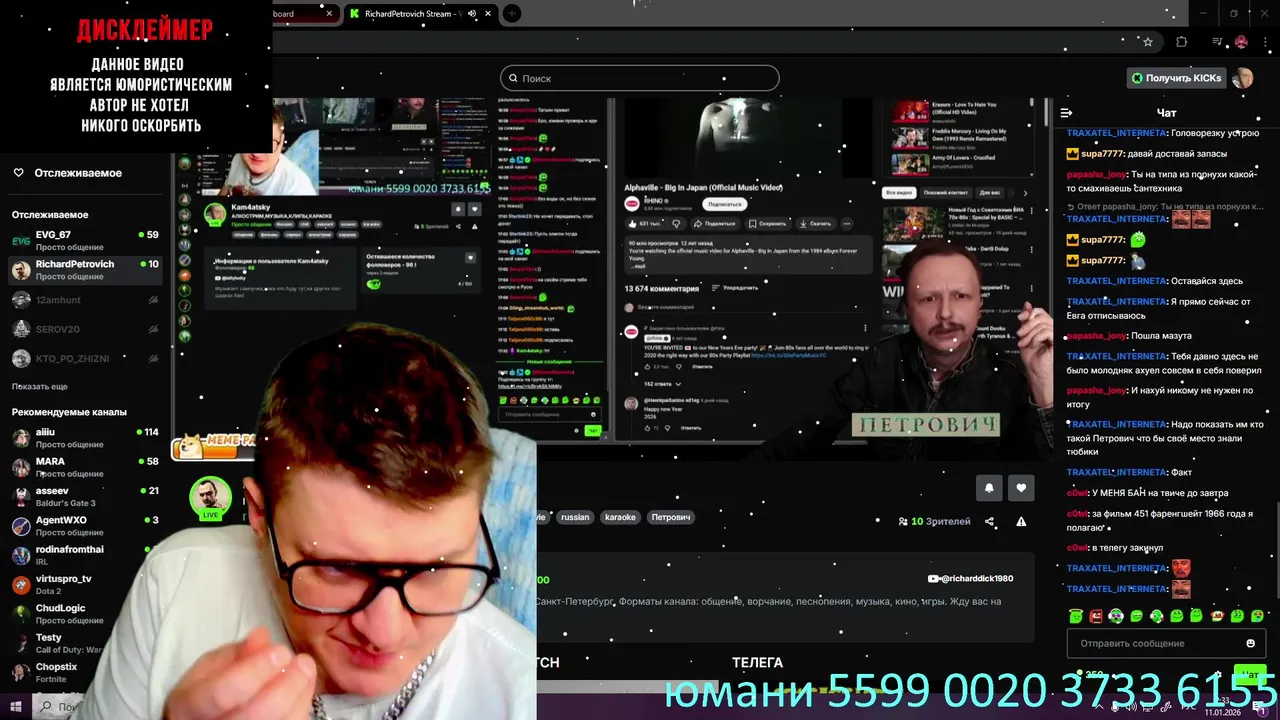Open Windows taskbar search
The image size is (1280, 720).
60,706
